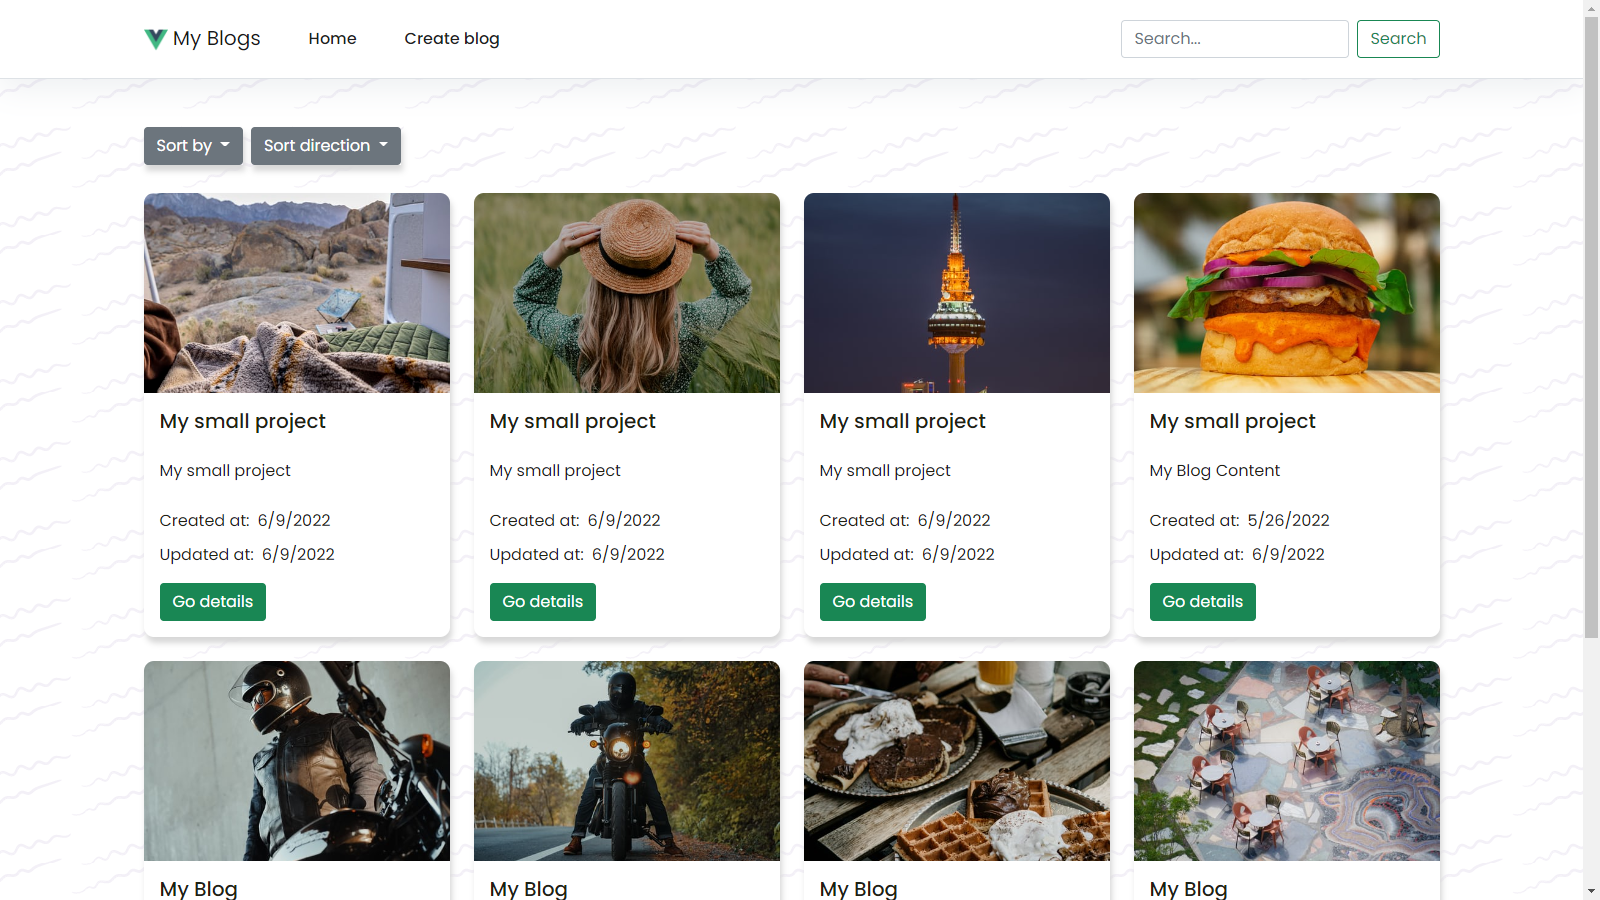Open the burger photo thumbnail
The width and height of the screenshot is (1600, 900).
[1287, 293]
